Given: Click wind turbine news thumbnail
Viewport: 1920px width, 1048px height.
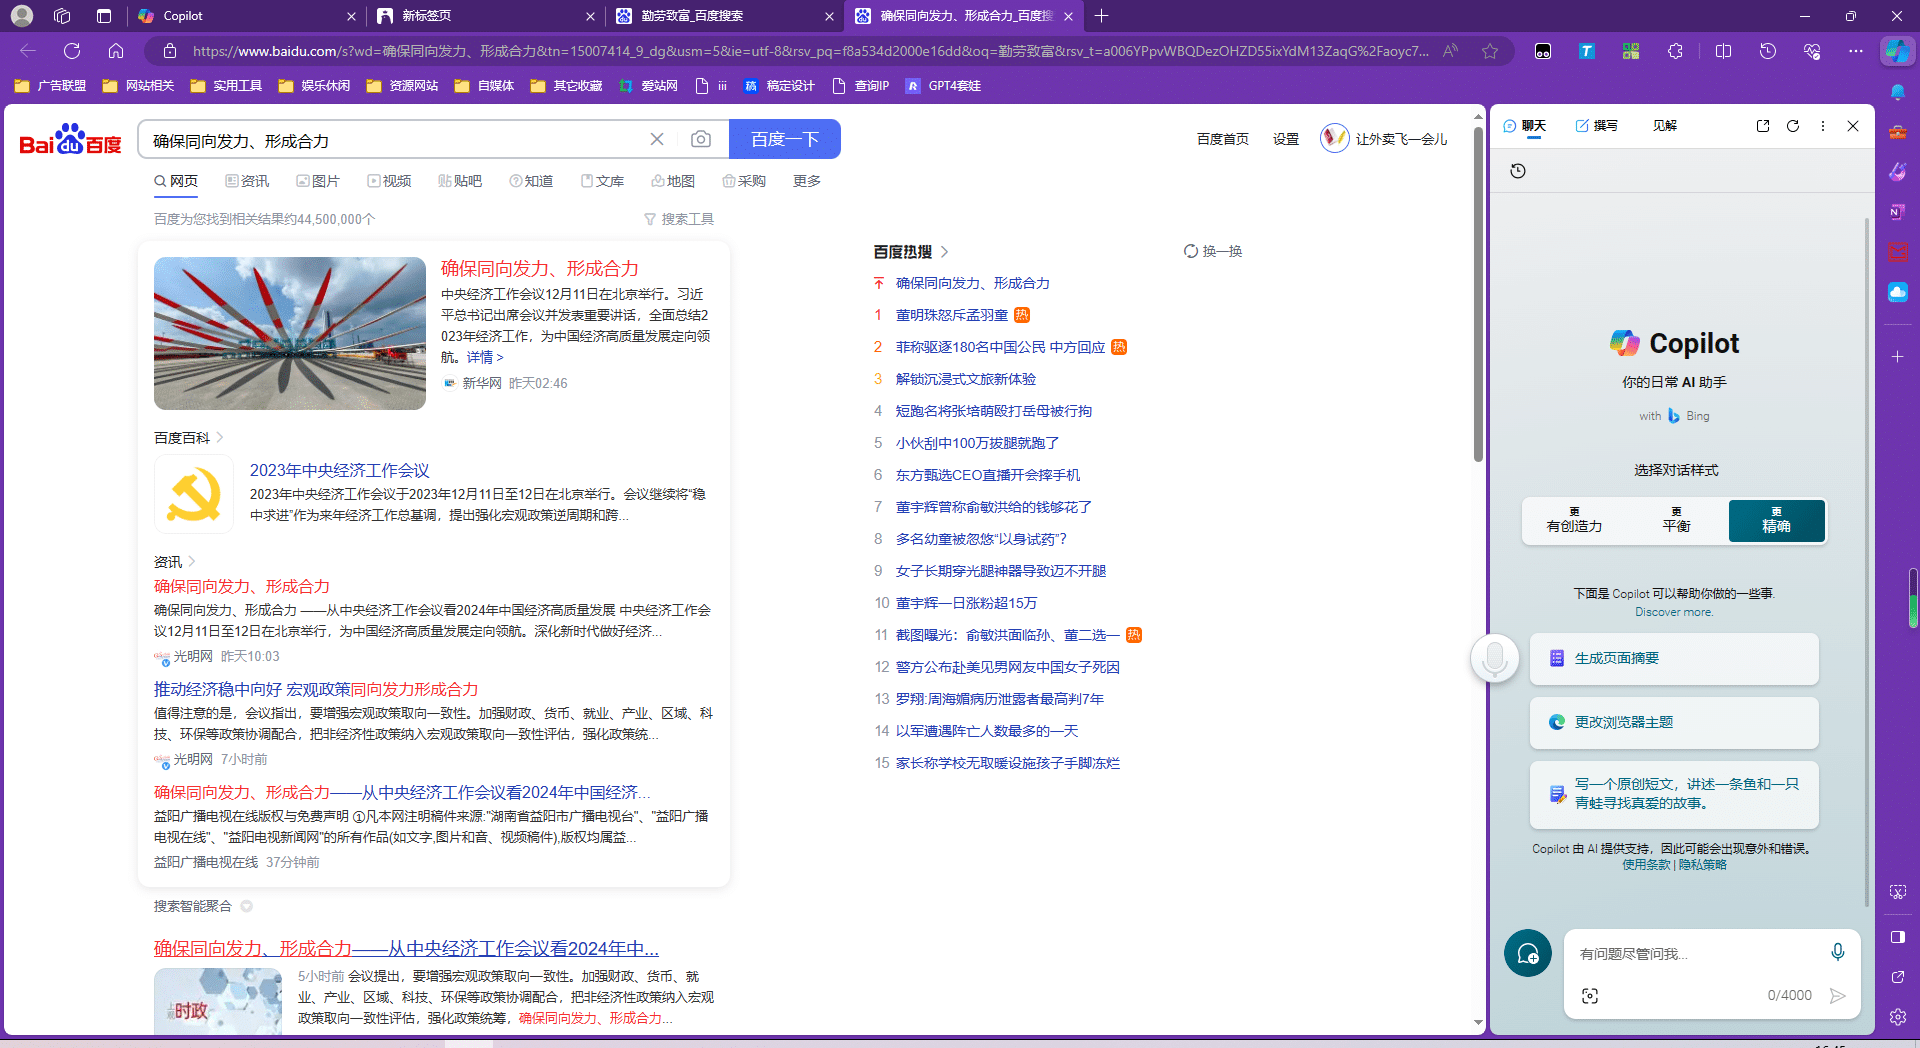Looking at the screenshot, I should [290, 334].
